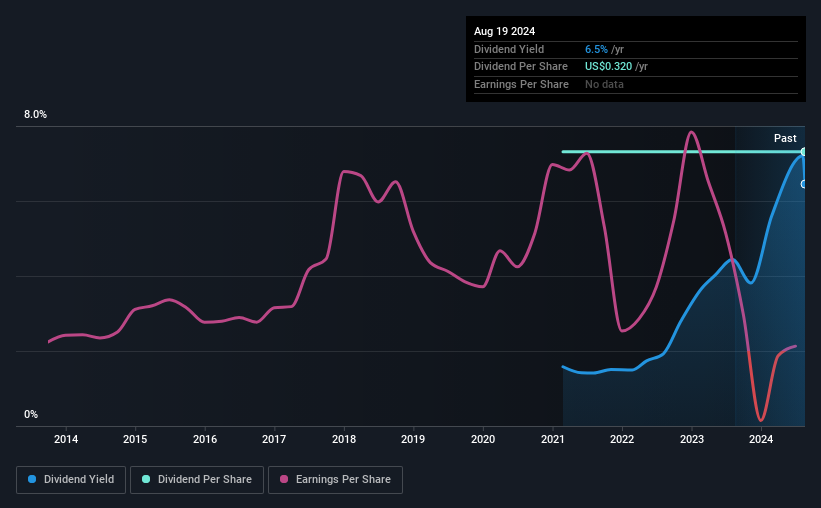
Task: Click the blue dot in Dividend Yield legend
Action: click(x=32, y=480)
